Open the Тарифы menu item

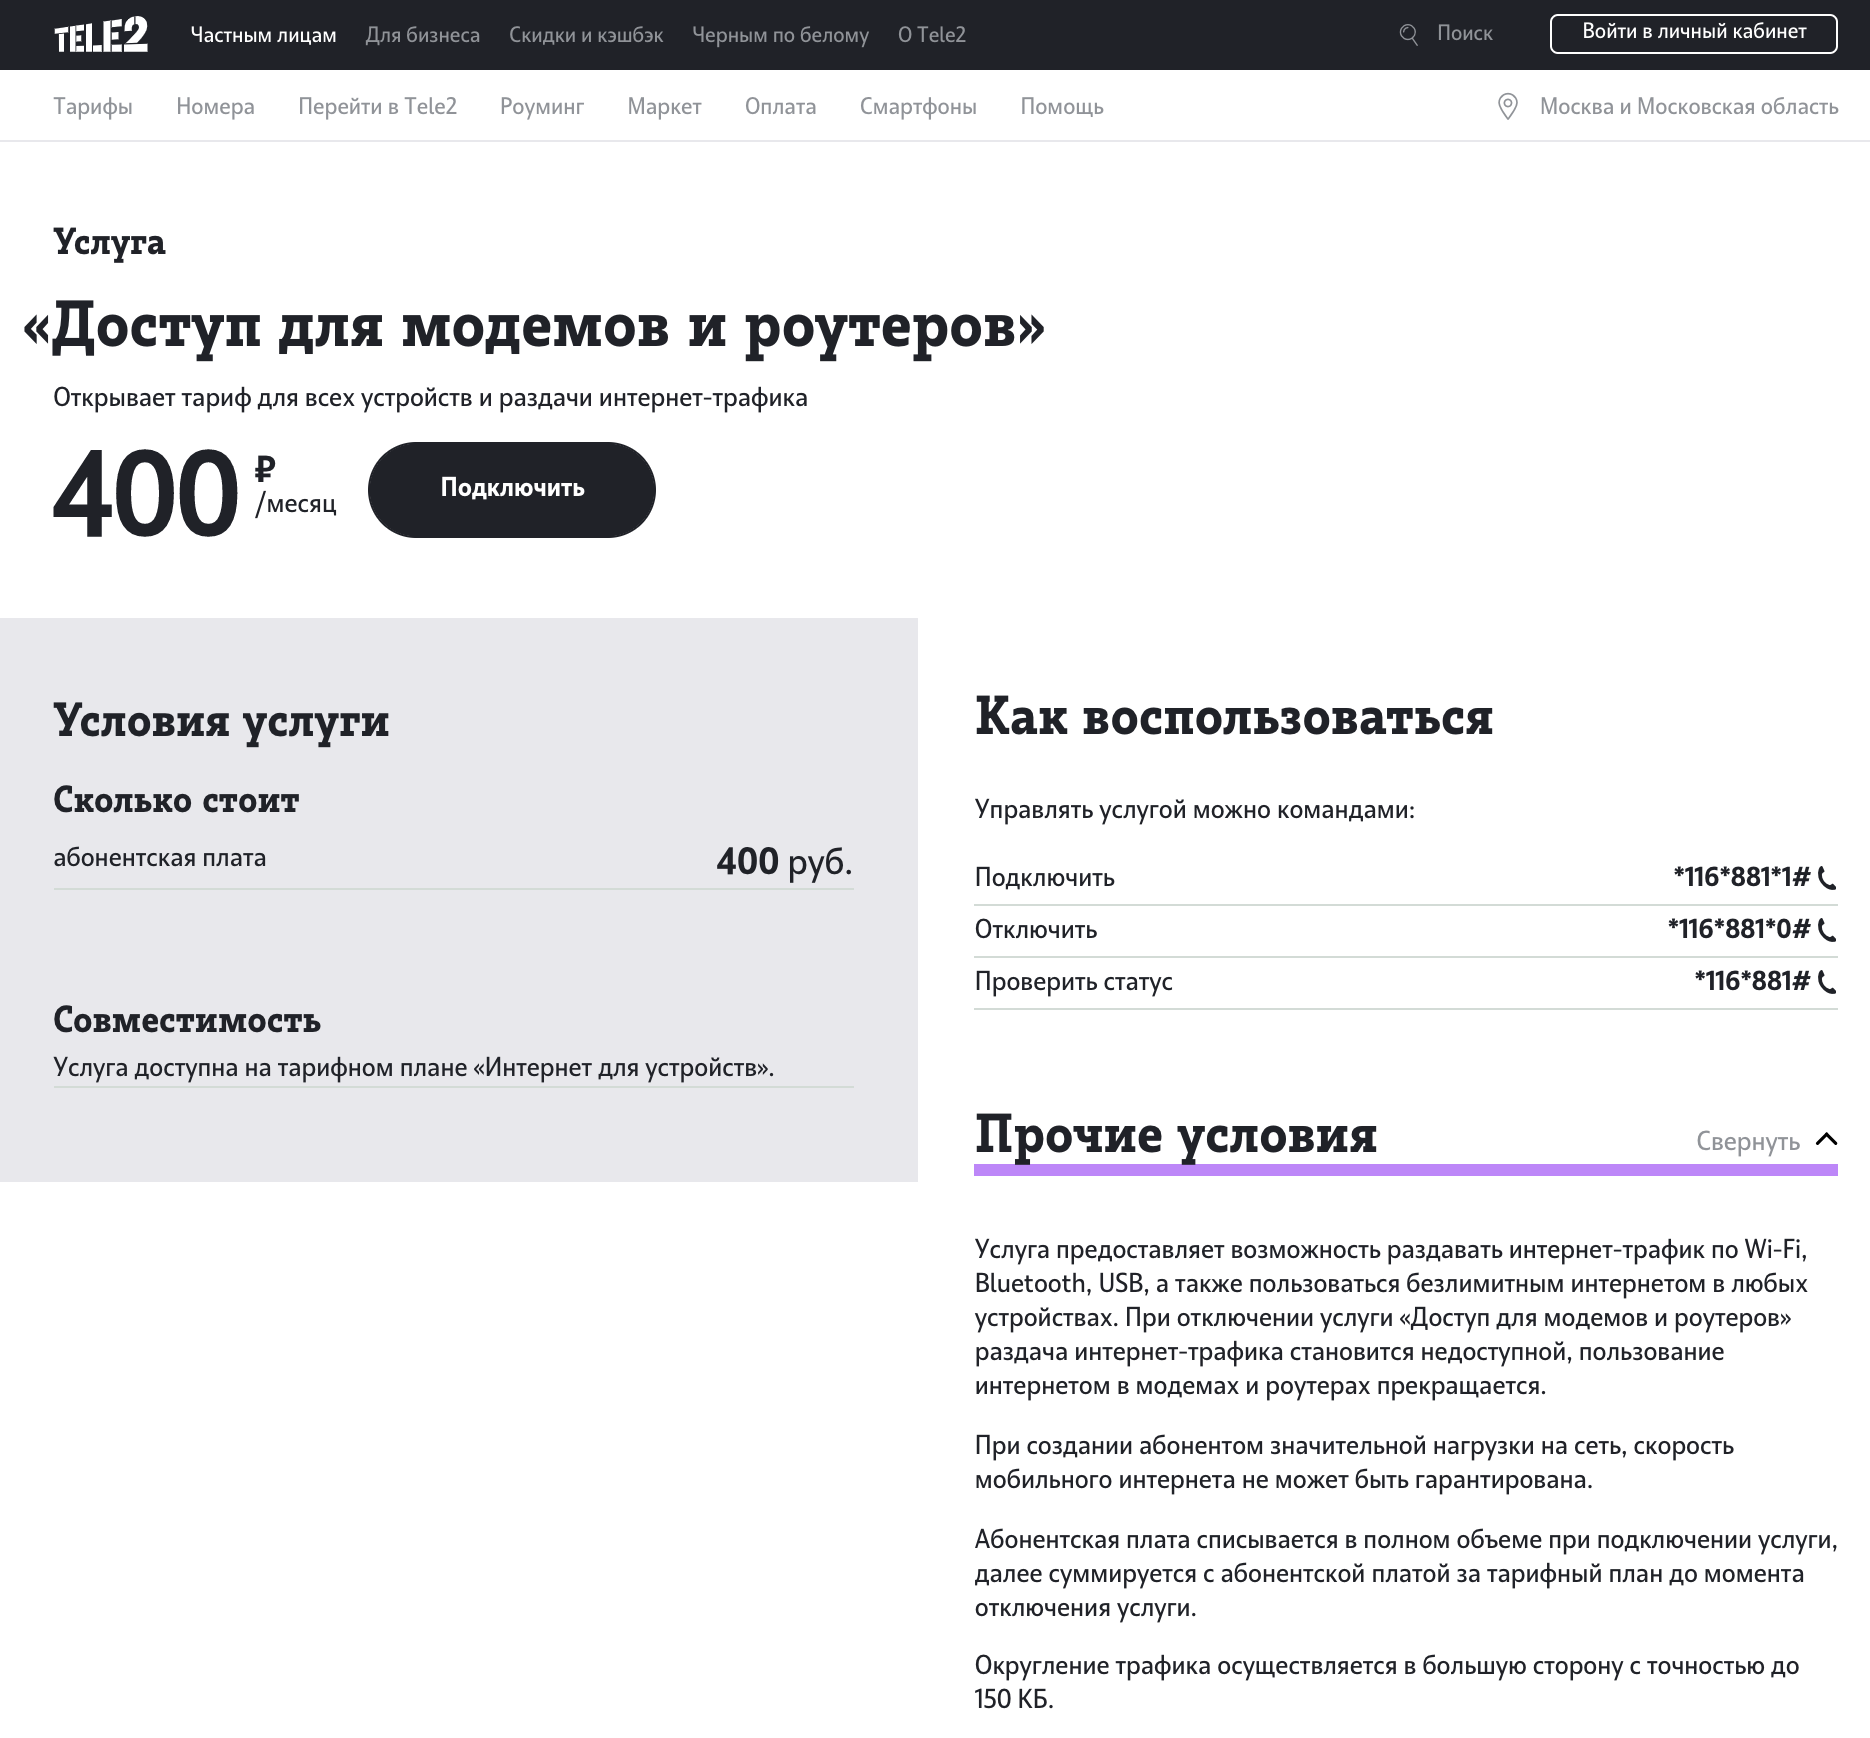(93, 106)
